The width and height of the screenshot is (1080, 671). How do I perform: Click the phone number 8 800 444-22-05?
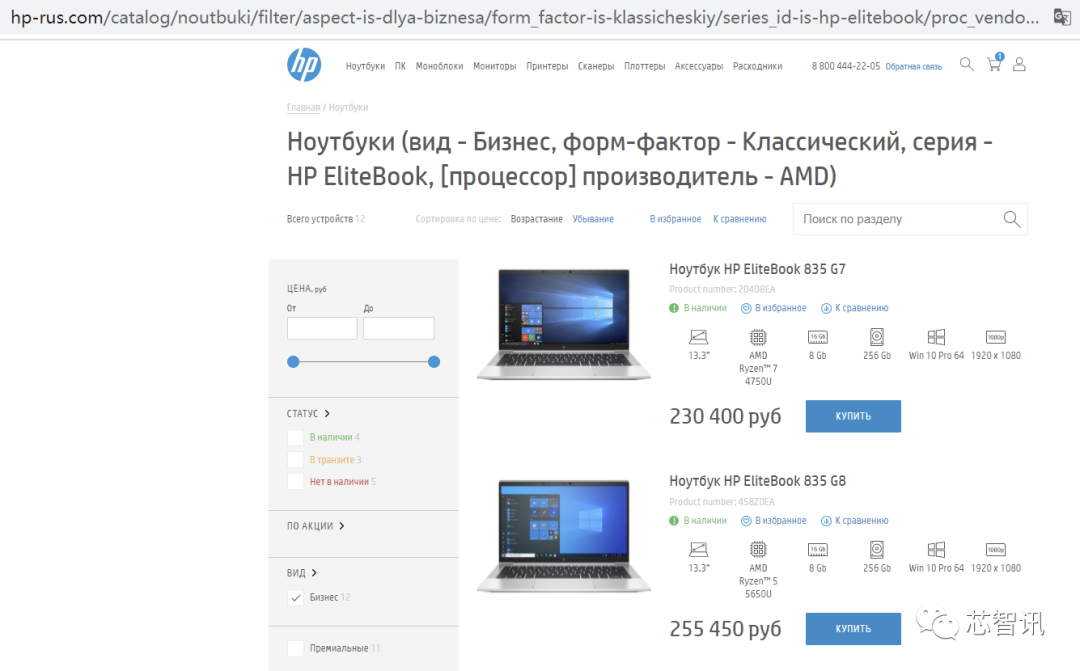[x=846, y=66]
